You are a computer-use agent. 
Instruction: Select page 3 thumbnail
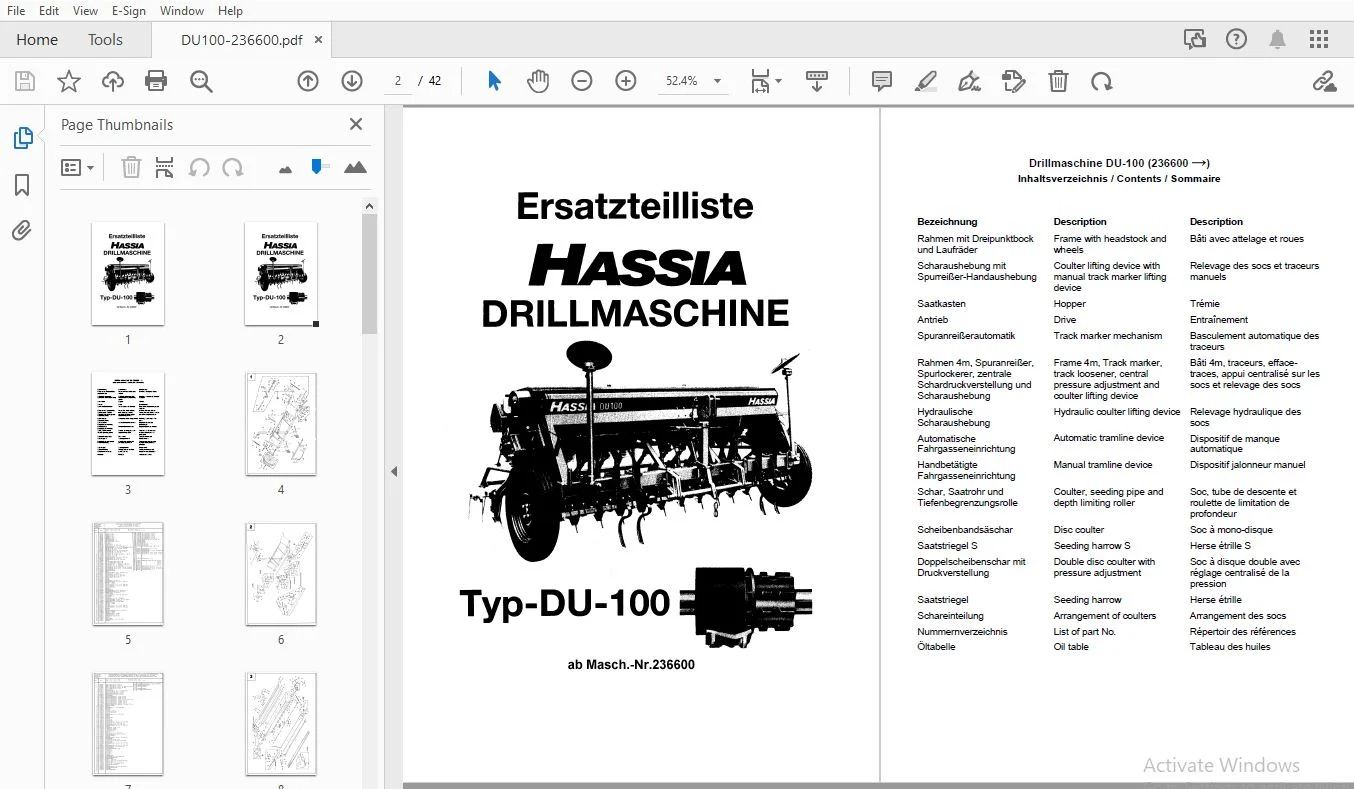coord(128,424)
